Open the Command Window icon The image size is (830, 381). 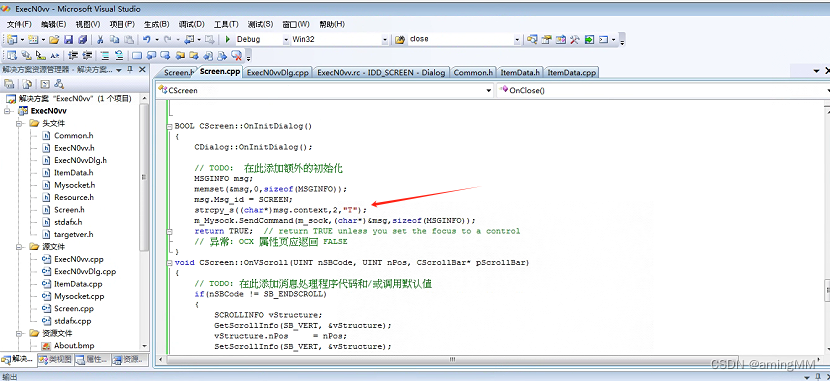[603, 39]
